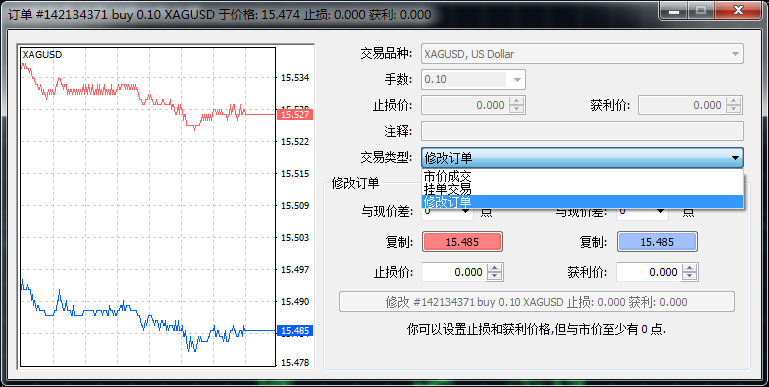This screenshot has width=769, height=387.
Task: Close the order window
Action: [x=739, y=10]
